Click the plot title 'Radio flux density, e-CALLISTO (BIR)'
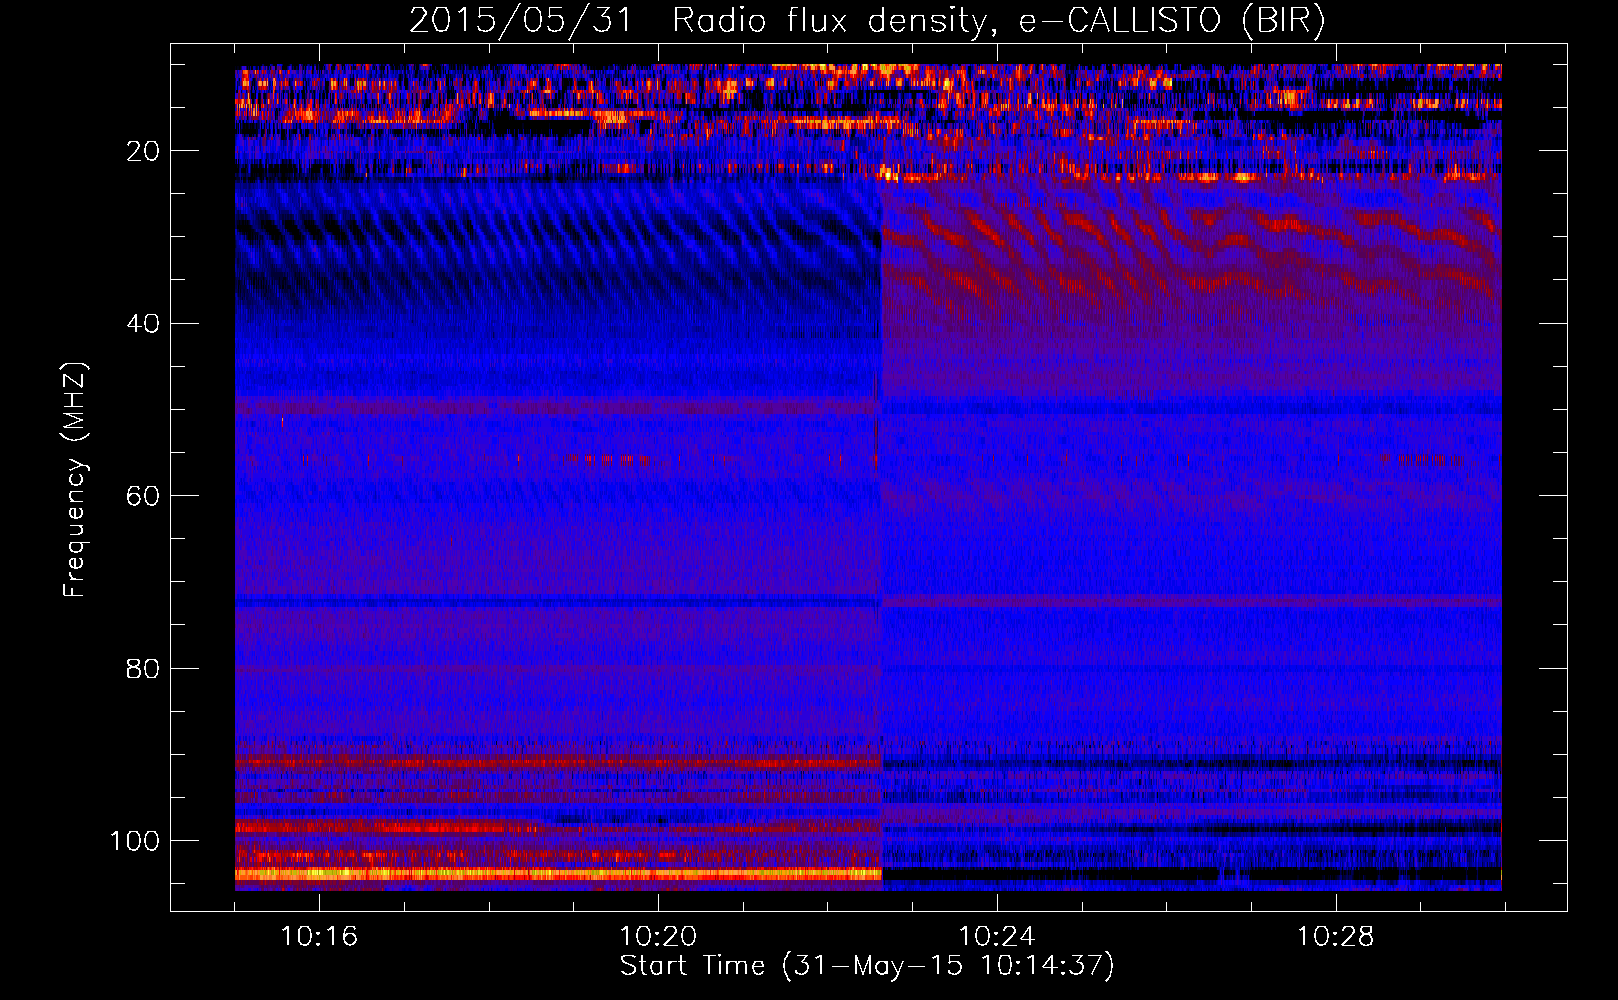 [998, 21]
